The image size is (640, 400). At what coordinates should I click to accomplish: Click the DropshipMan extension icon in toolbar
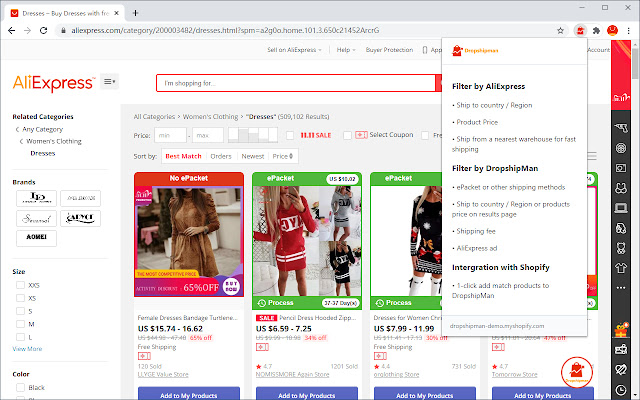(x=580, y=31)
